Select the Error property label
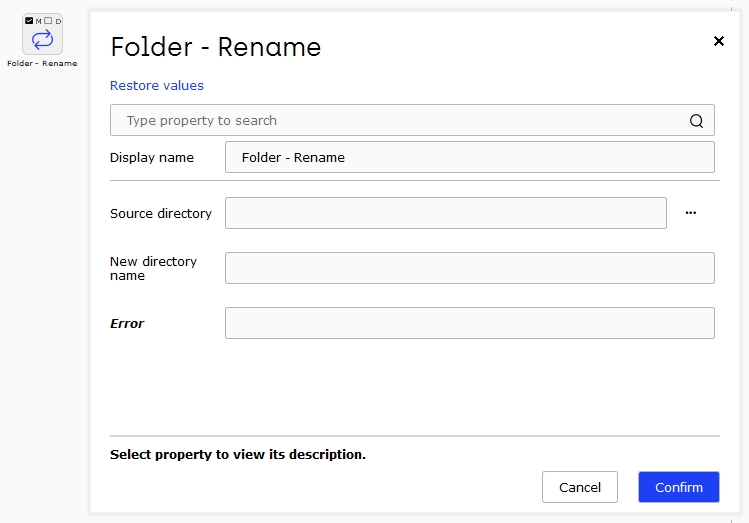Screen dimensions: 749x523 point(127,323)
